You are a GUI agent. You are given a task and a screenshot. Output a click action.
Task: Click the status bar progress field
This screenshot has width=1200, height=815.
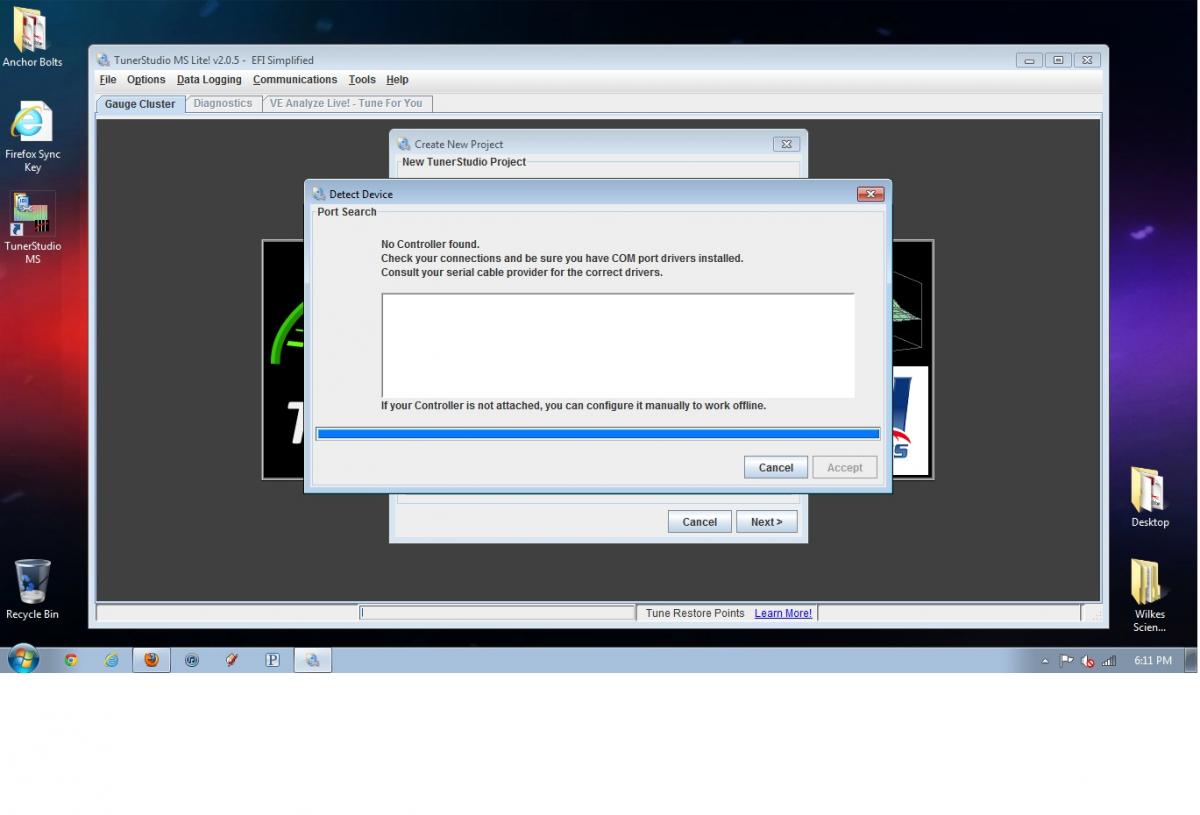tap(497, 613)
